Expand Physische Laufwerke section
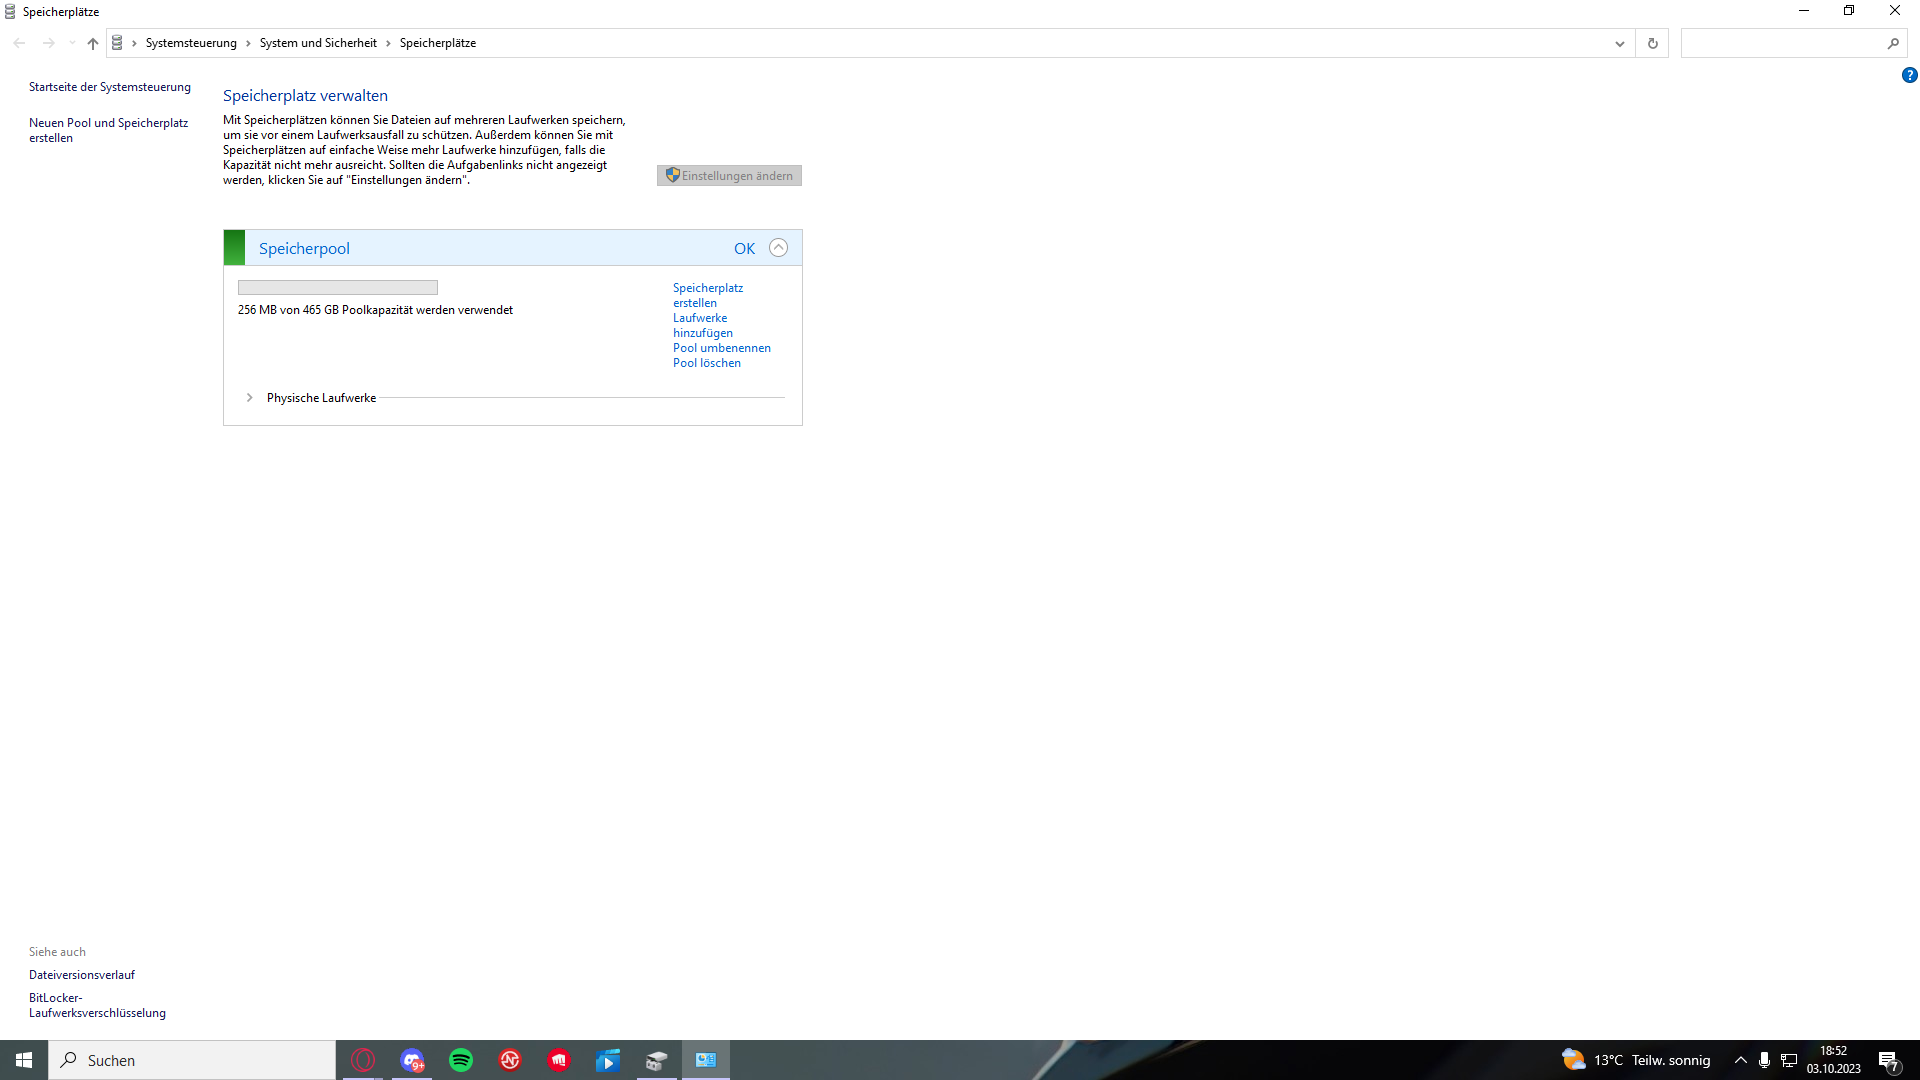Screen dimensions: 1920x1080 (250, 398)
